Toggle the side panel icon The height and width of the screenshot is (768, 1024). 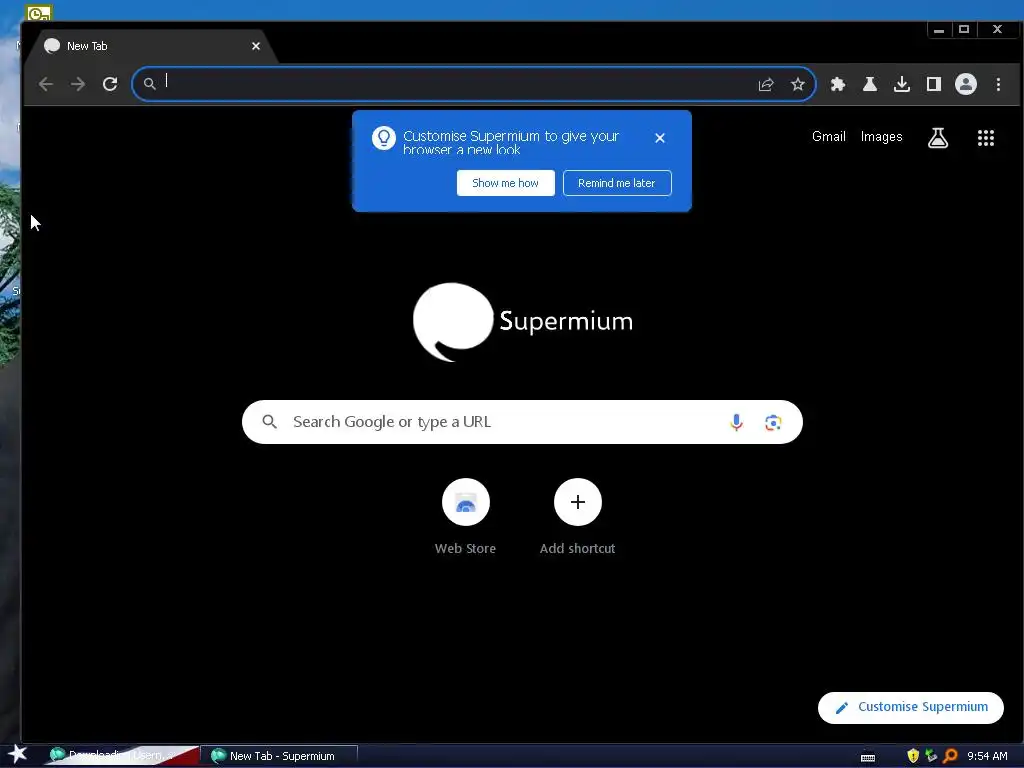(934, 84)
